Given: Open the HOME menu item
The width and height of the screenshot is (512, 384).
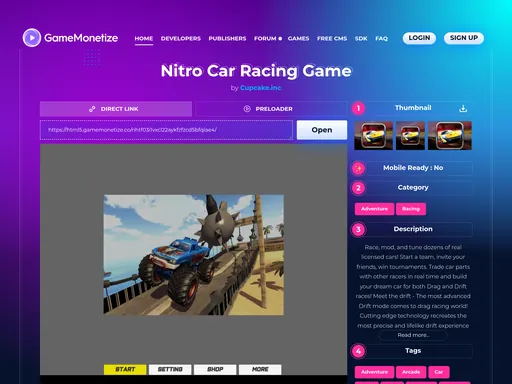Looking at the screenshot, I should pos(144,38).
